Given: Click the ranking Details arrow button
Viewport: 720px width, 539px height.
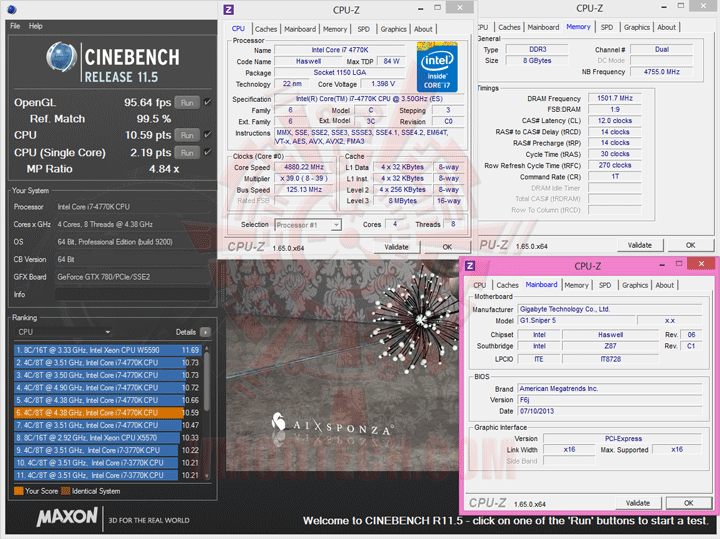Looking at the screenshot, I should (x=205, y=332).
